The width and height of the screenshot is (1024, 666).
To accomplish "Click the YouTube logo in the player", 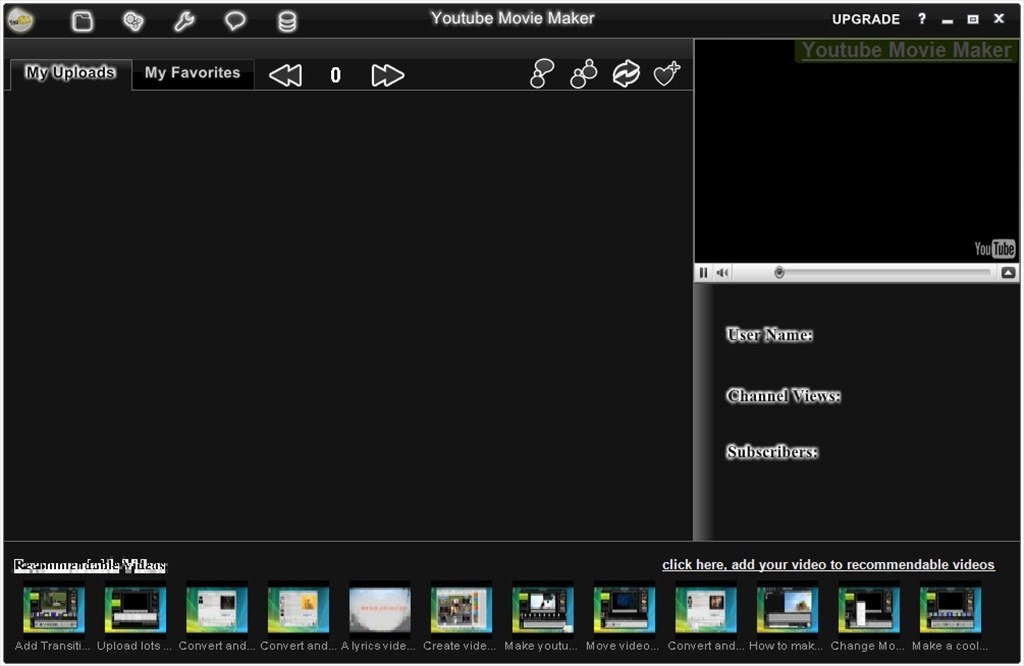I will [x=994, y=249].
